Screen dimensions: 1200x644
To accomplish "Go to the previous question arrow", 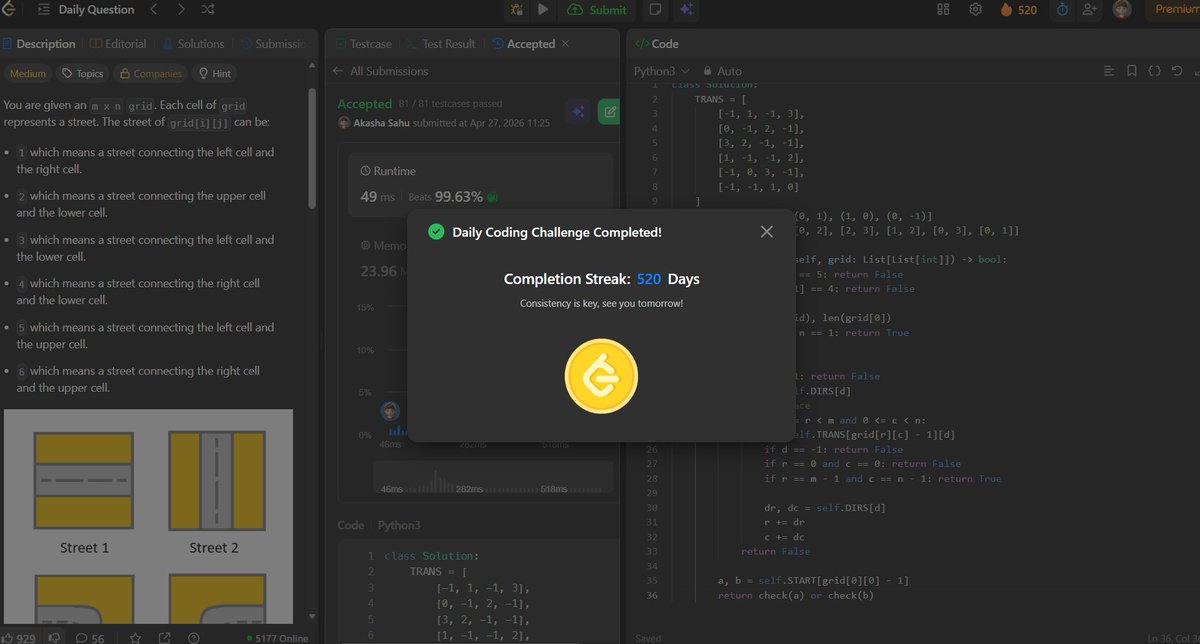I will [x=153, y=10].
